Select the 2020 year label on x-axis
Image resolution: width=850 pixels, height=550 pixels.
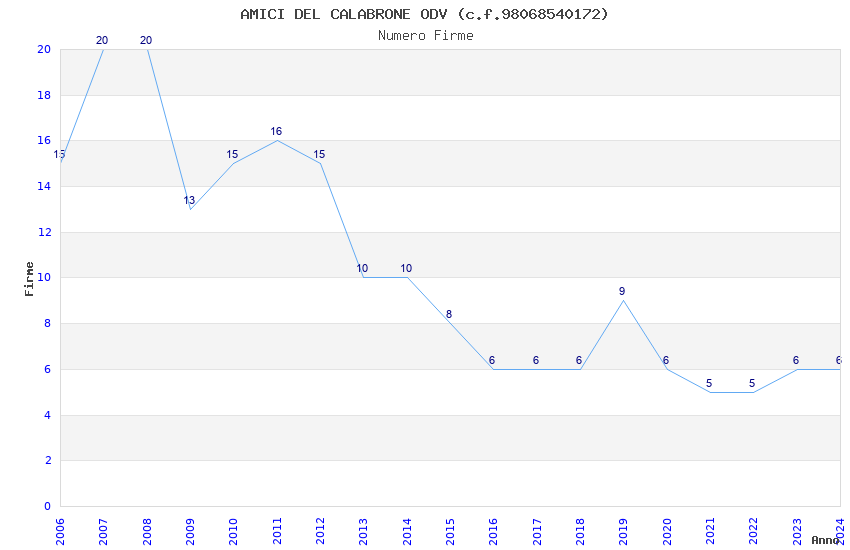pos(667,532)
